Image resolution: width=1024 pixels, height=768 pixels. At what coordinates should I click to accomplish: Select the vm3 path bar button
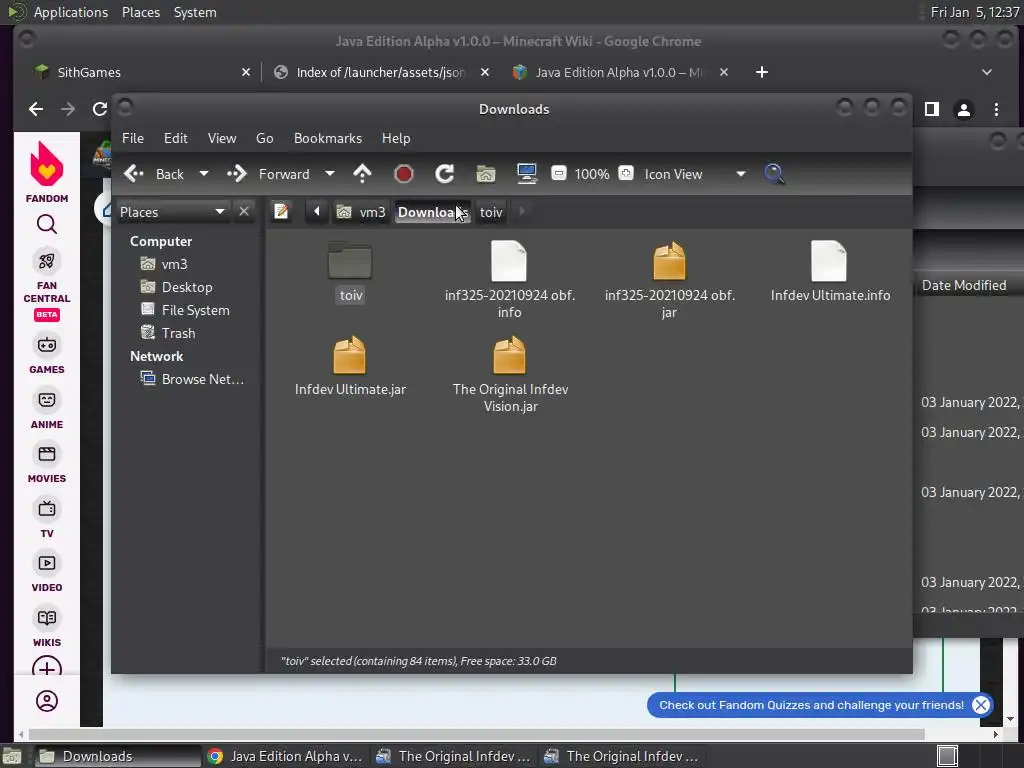coord(361,212)
